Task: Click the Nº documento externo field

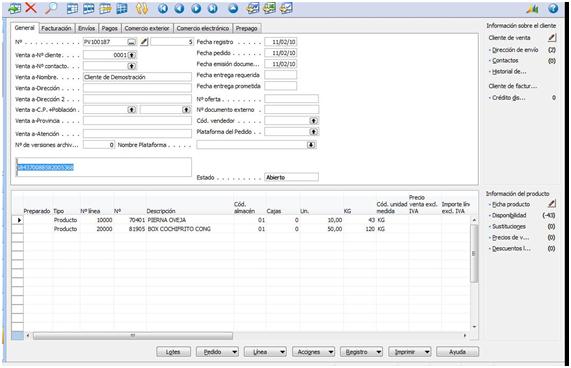Action: [x=291, y=110]
